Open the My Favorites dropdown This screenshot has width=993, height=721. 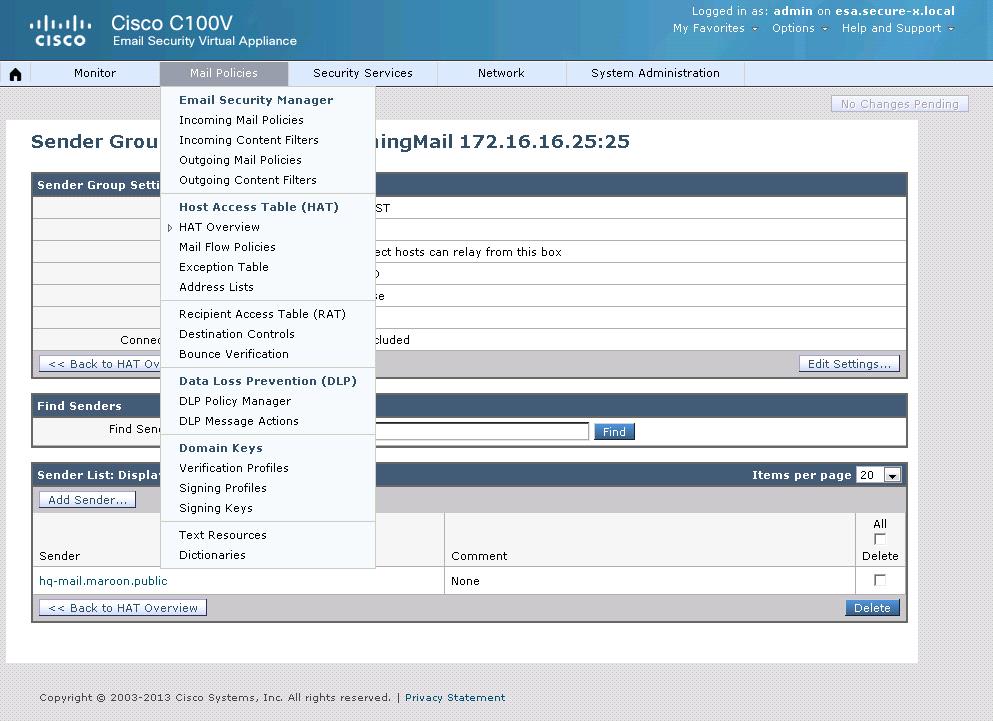pyautogui.click(x=714, y=28)
